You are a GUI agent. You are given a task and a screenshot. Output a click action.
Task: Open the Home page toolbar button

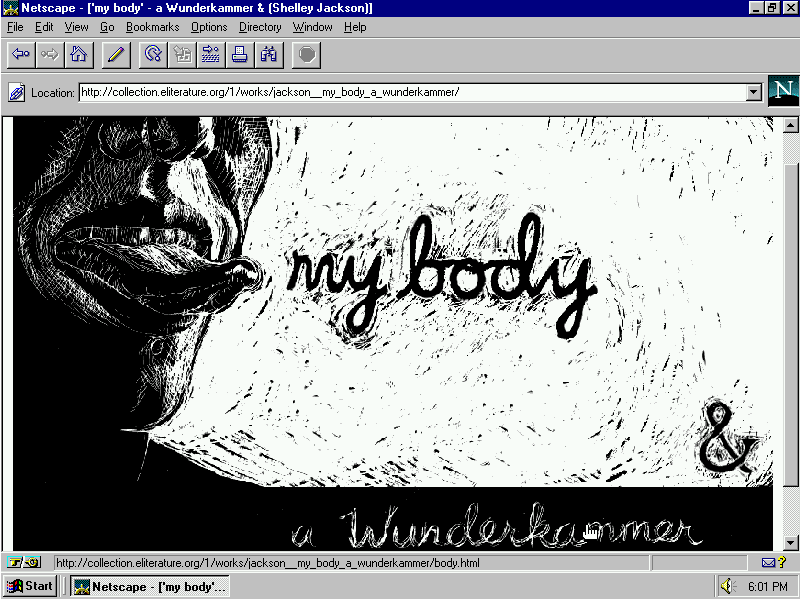click(79, 54)
